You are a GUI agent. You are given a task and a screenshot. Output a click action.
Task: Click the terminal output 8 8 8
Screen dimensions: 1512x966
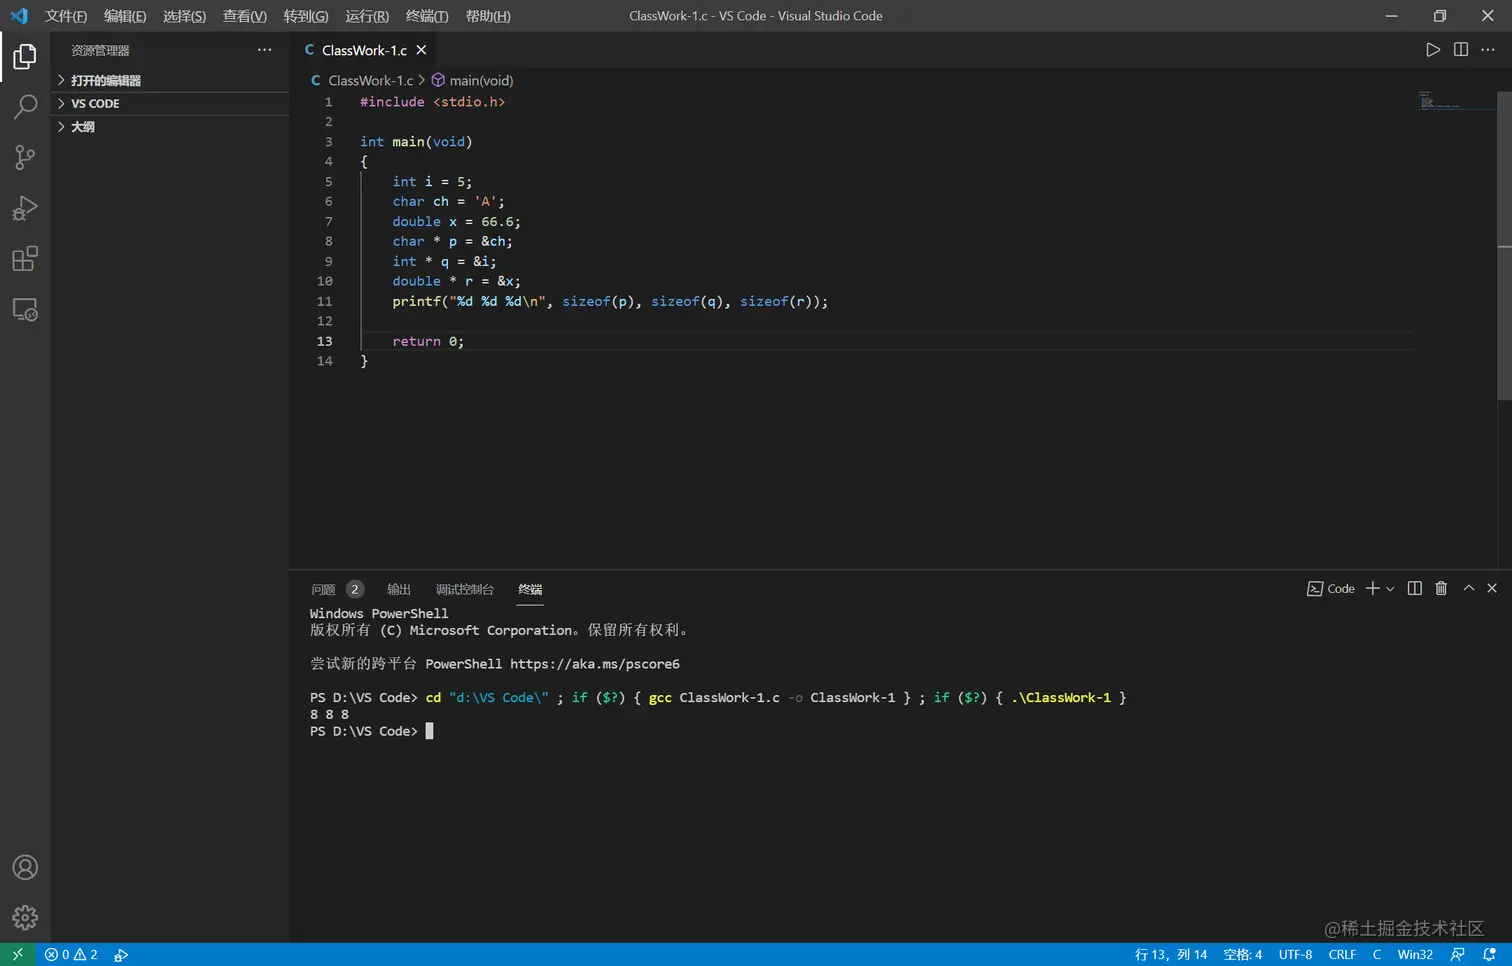click(x=330, y=714)
